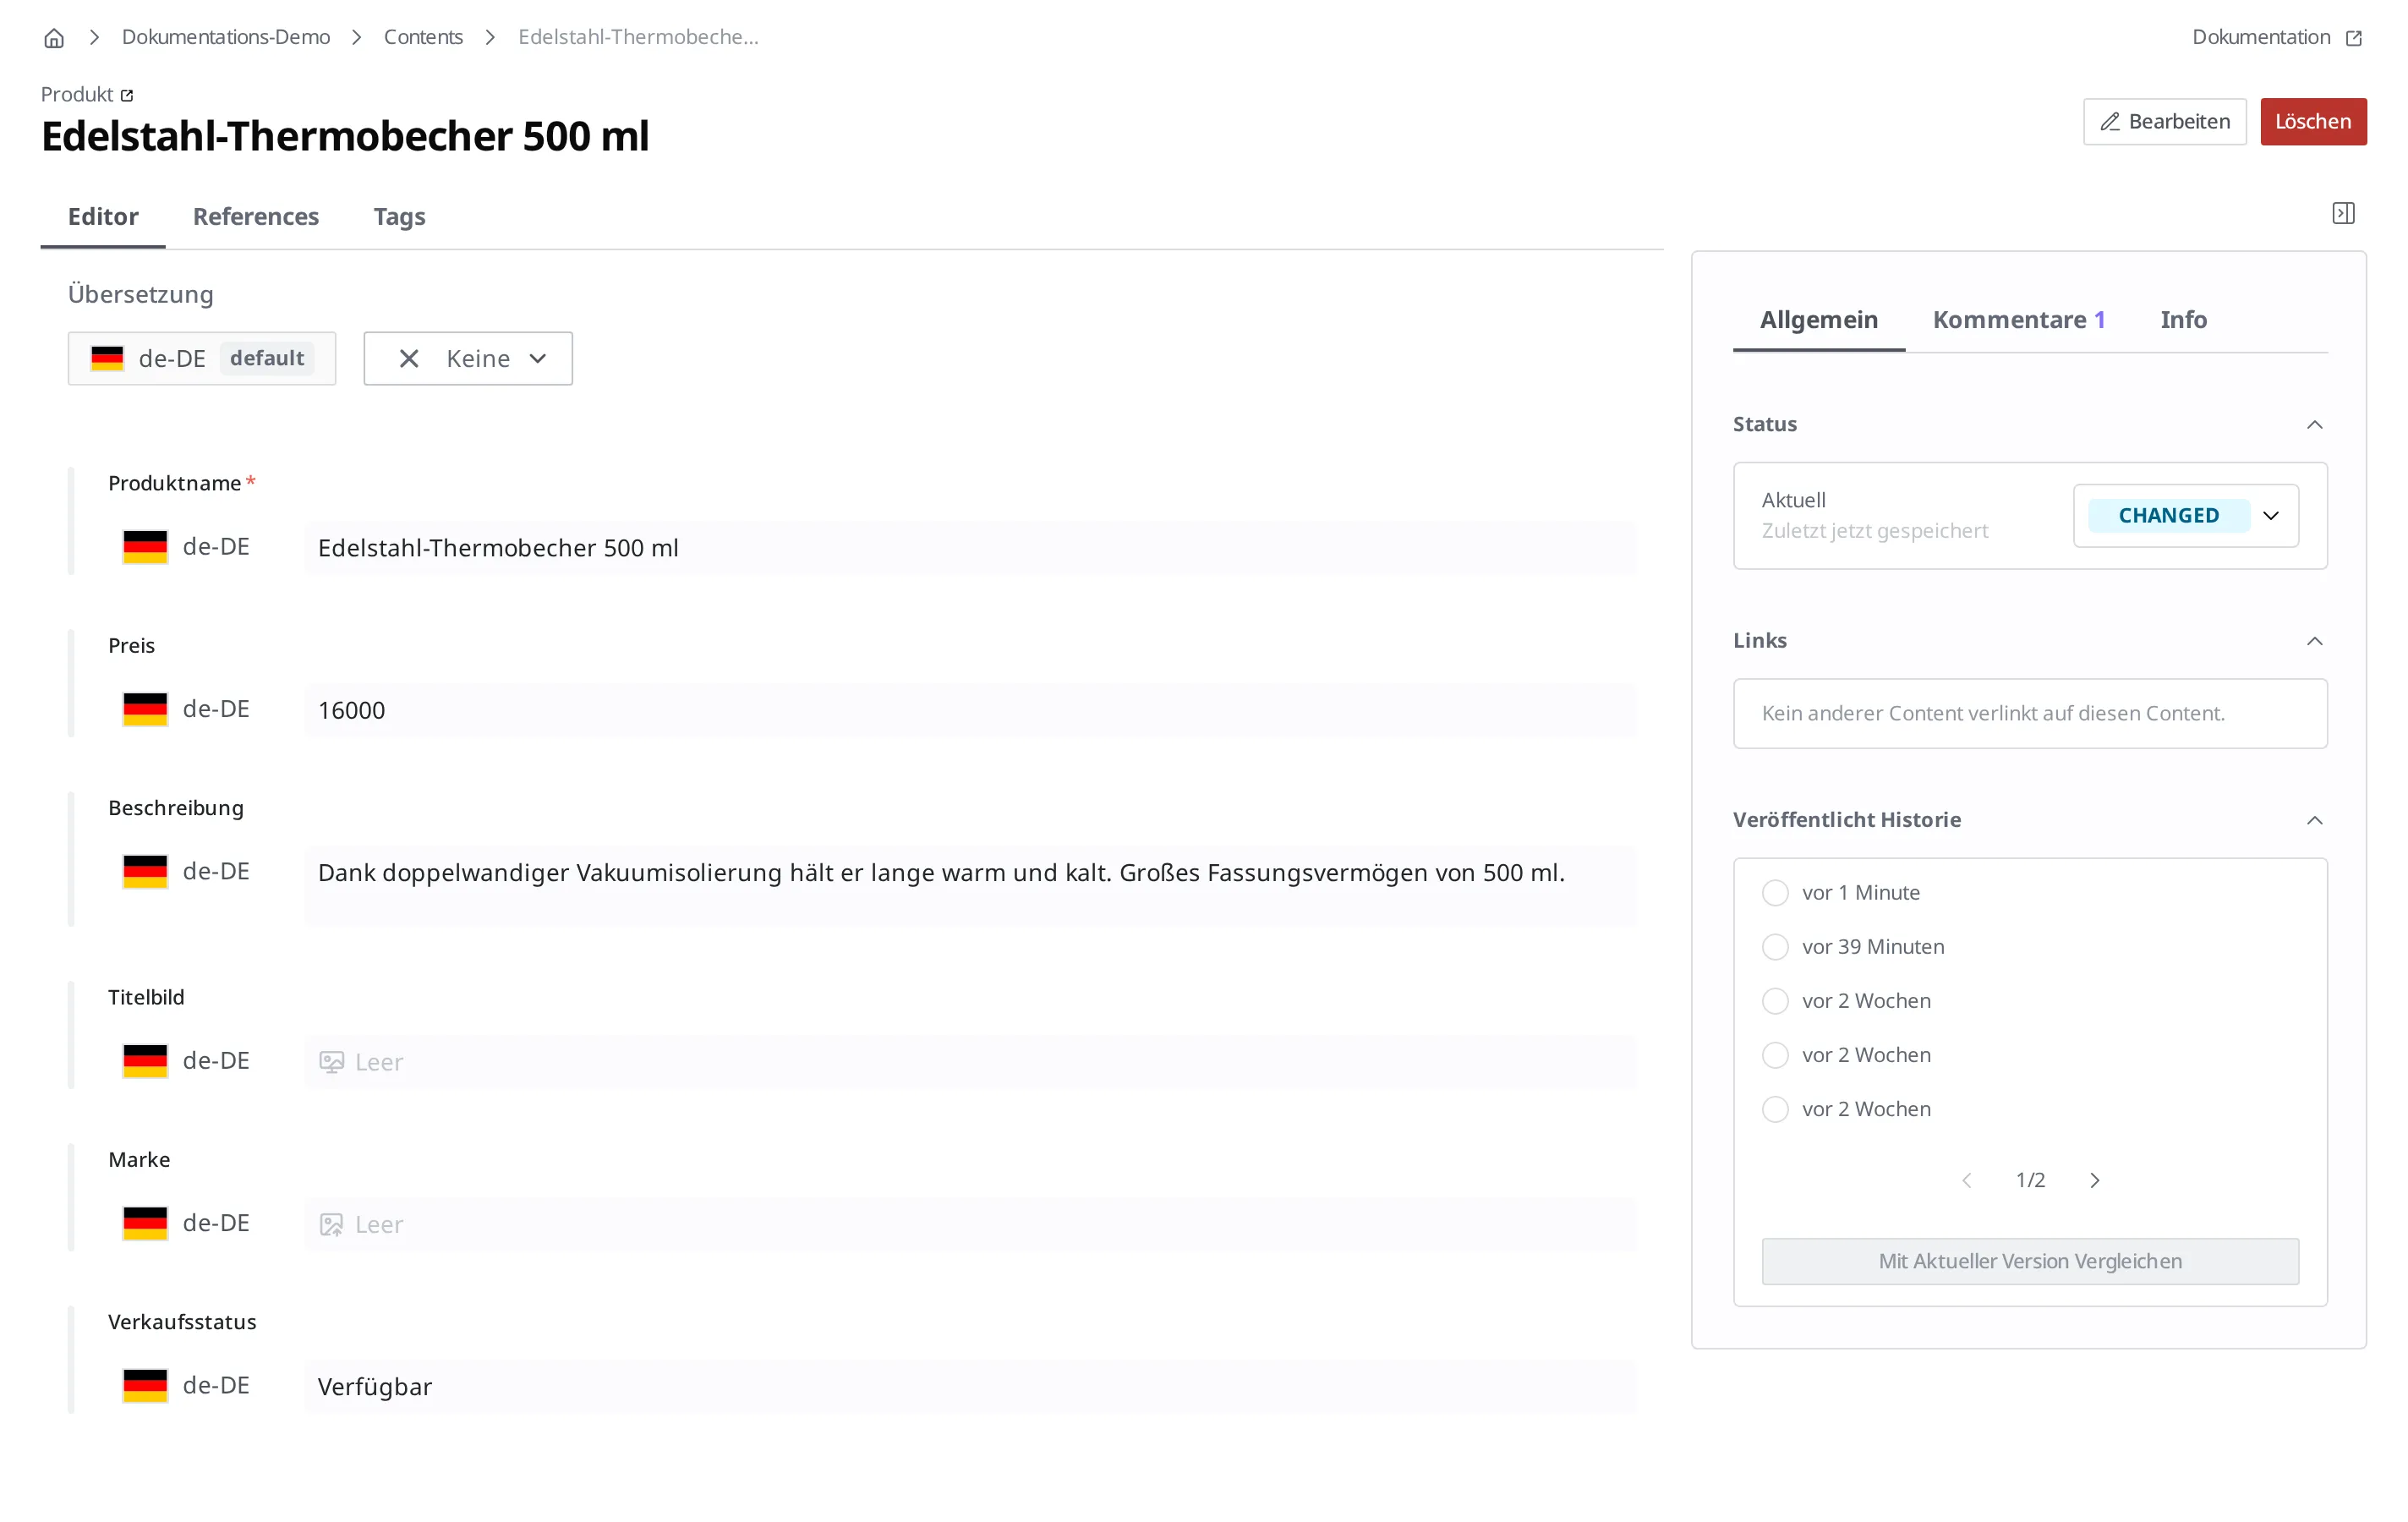Select the first 'vor 2 Wochen' version
Image resolution: width=2408 pixels, height=1522 pixels.
click(x=1775, y=1000)
